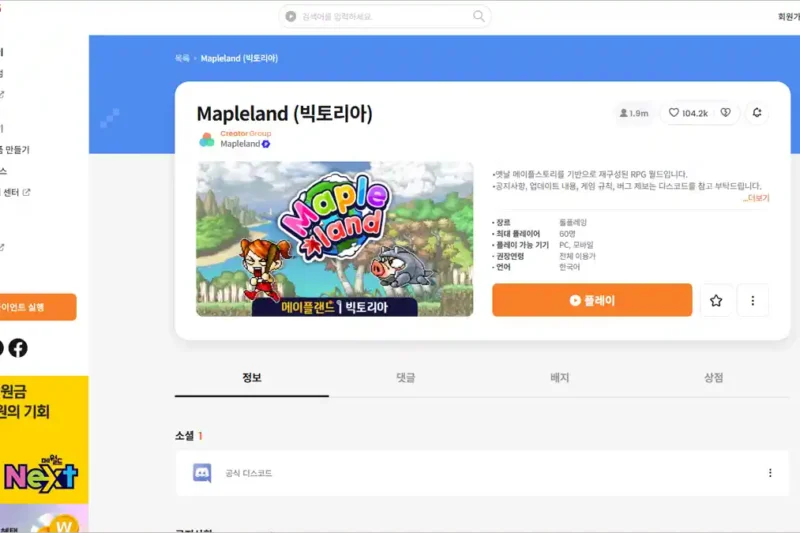Click the PC, 모바일 device value
Image resolution: width=800 pixels, height=533 pixels.
[576, 245]
